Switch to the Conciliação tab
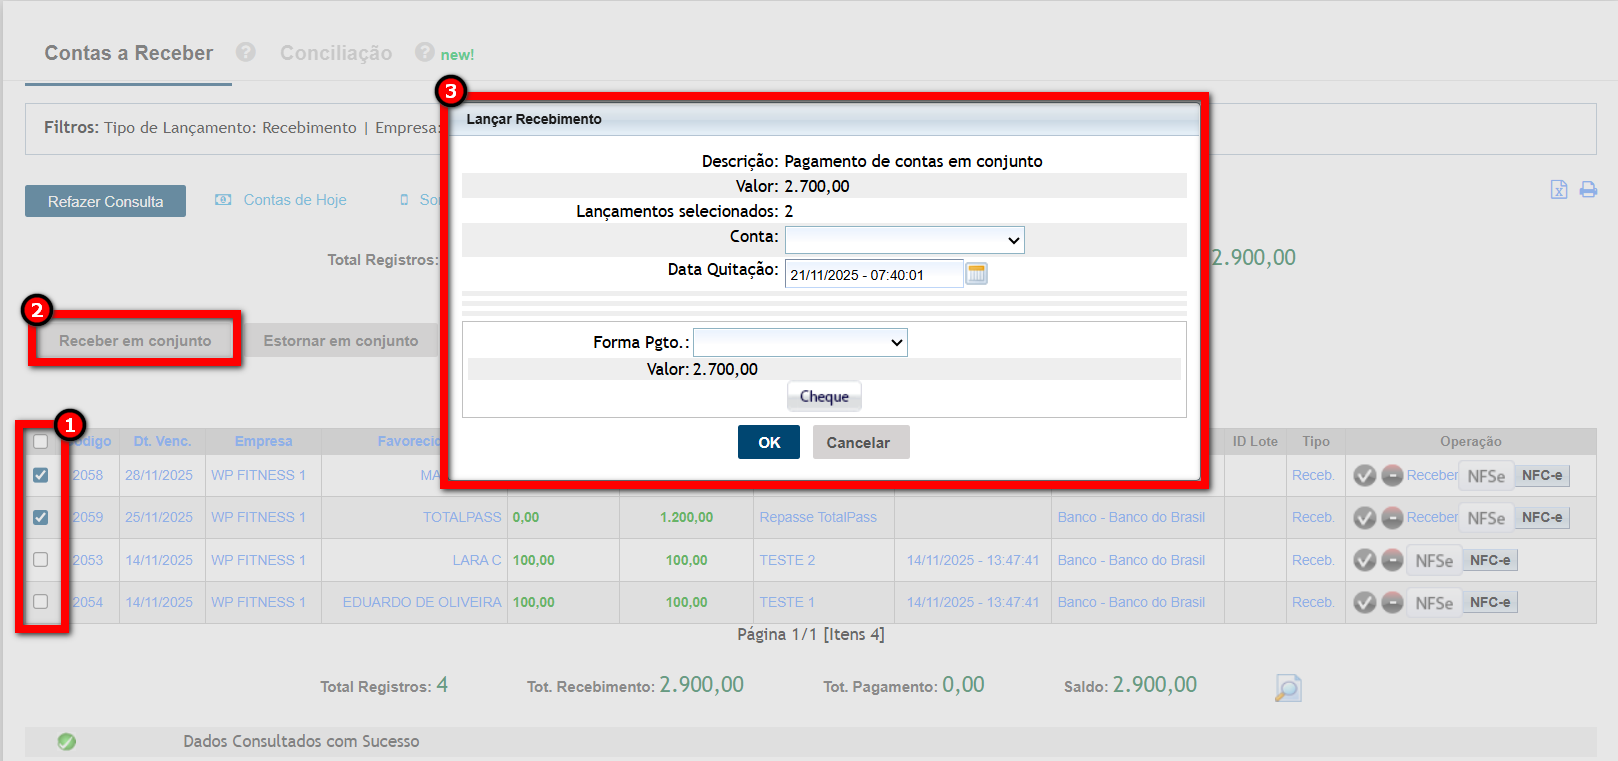The height and width of the screenshot is (761, 1618). (336, 53)
